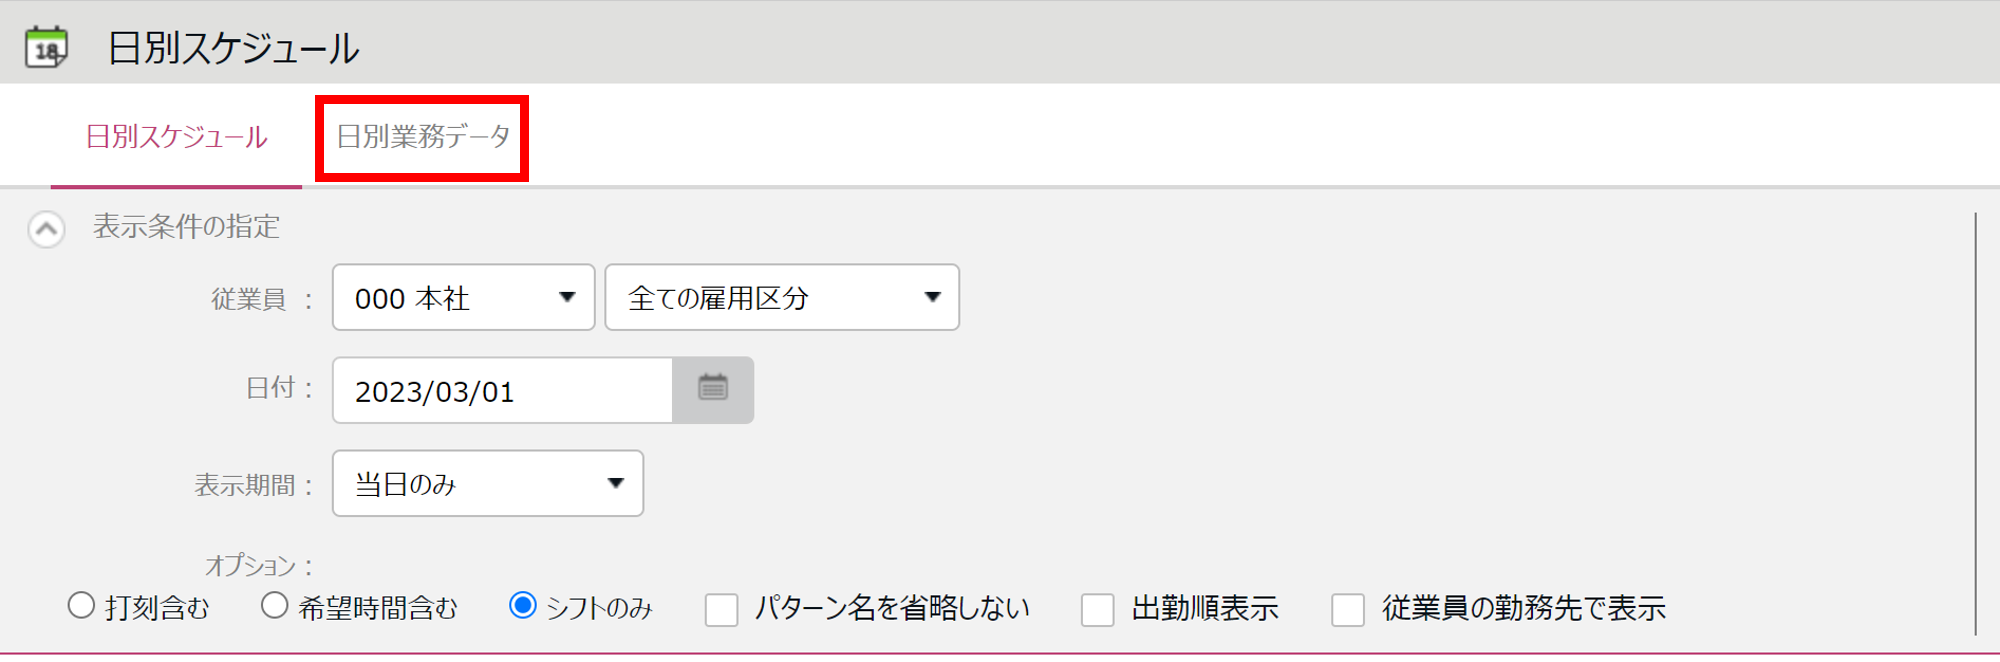The height and width of the screenshot is (662, 2000).
Task: Open the 000 本社 dropdown
Action: 464,297
